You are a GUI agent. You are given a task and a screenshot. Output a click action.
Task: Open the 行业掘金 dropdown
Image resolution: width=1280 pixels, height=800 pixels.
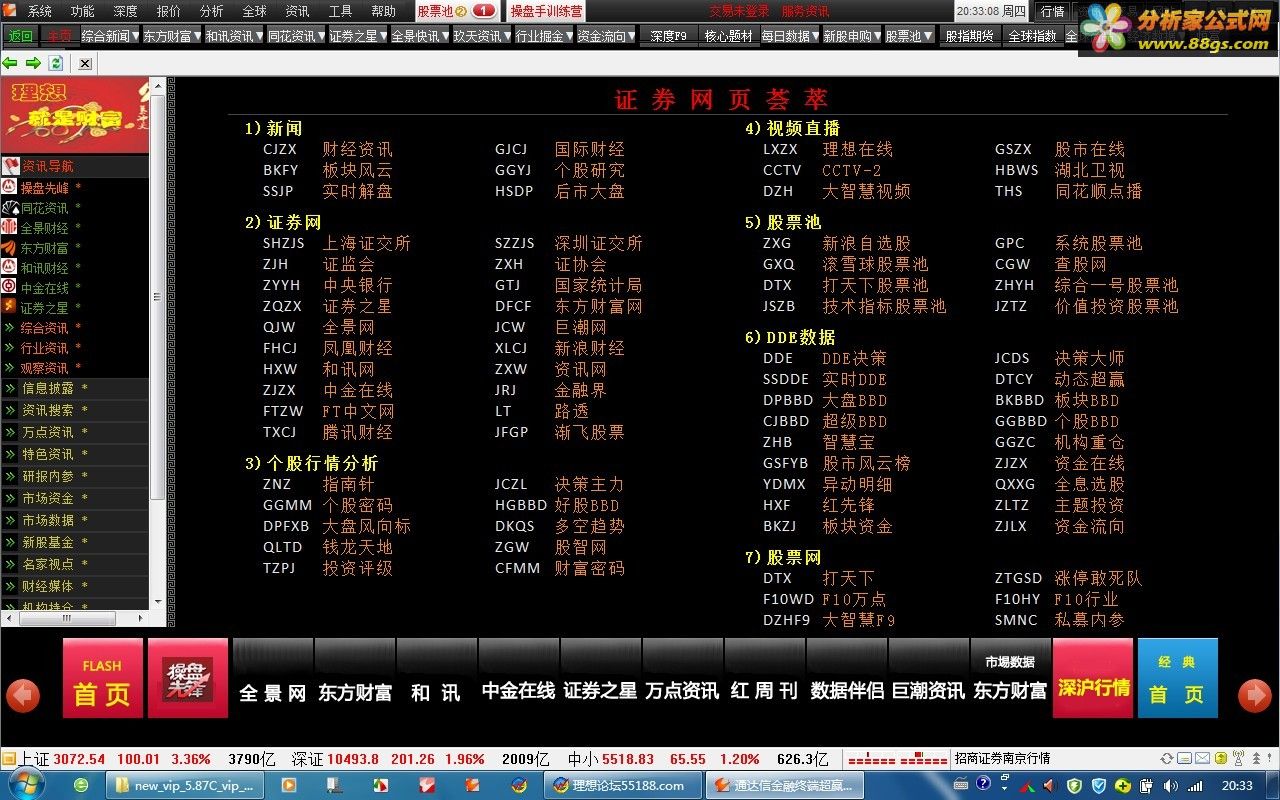point(542,35)
